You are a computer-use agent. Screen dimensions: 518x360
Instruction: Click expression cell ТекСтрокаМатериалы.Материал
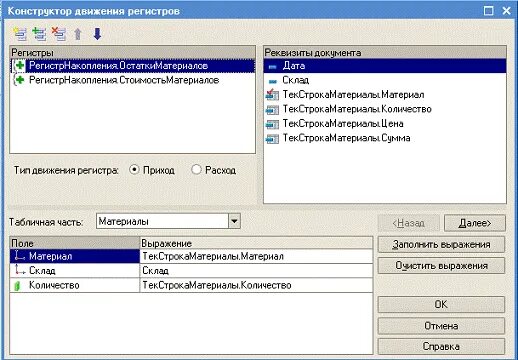point(256,256)
